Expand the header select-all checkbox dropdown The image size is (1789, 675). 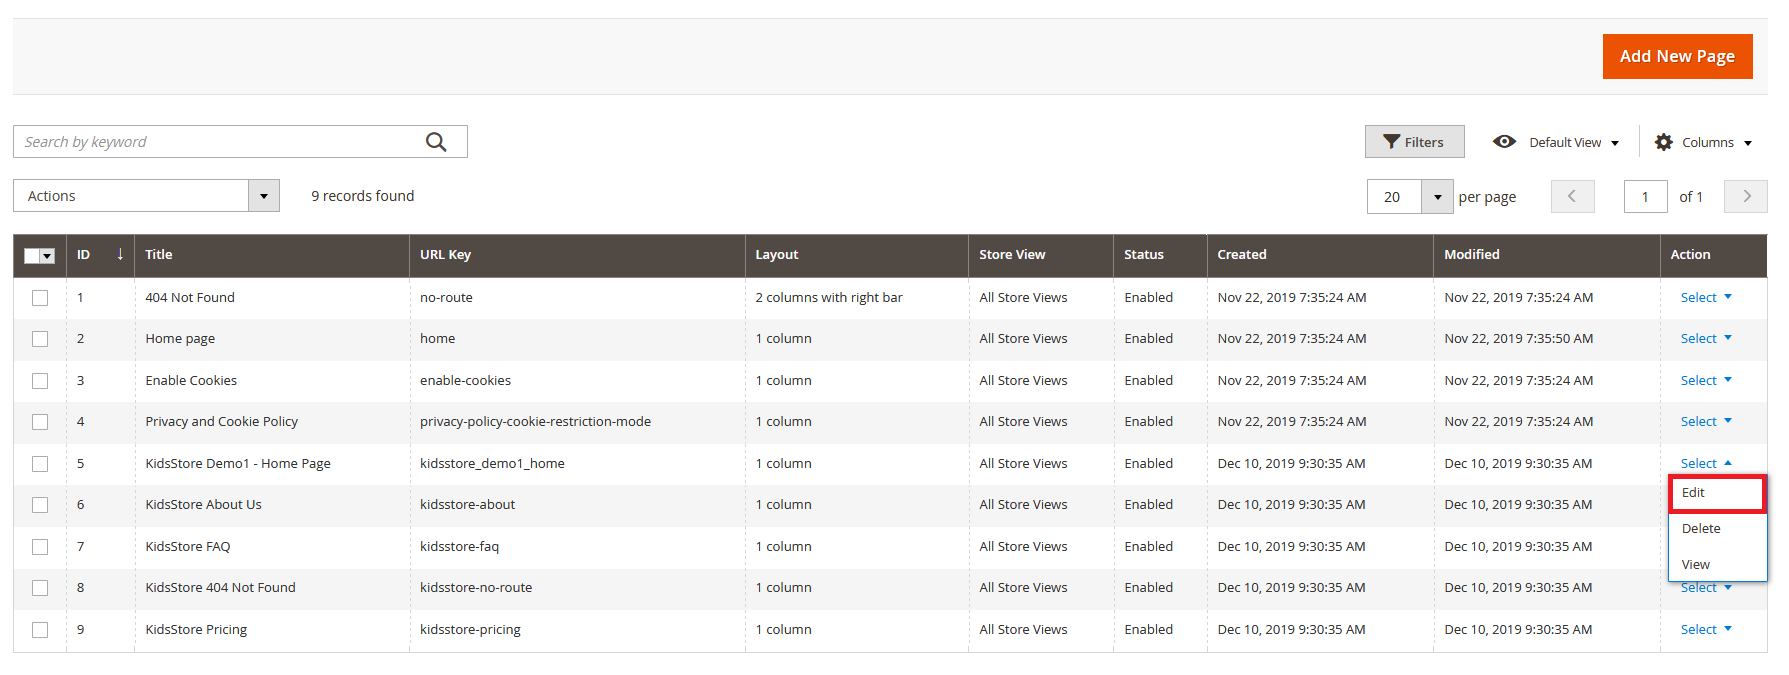click(47, 256)
